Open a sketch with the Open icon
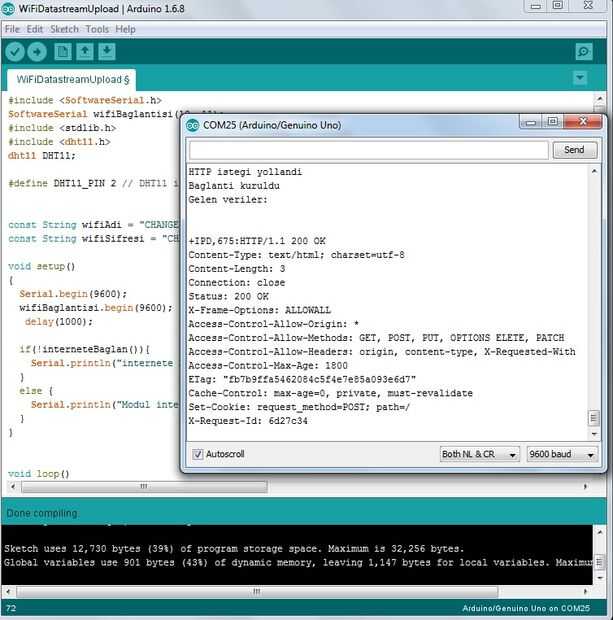 (x=85, y=51)
